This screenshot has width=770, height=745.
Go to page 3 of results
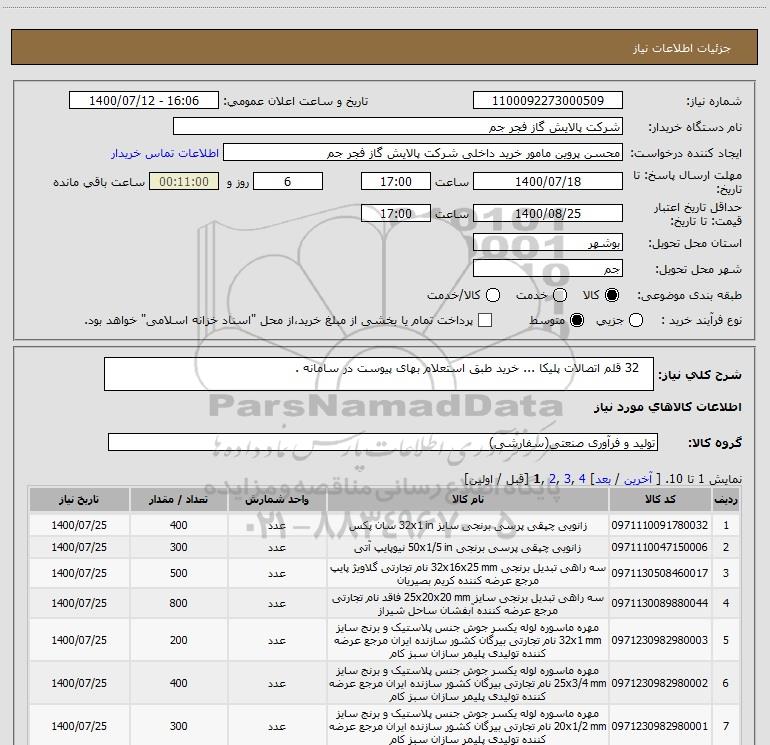[567, 479]
